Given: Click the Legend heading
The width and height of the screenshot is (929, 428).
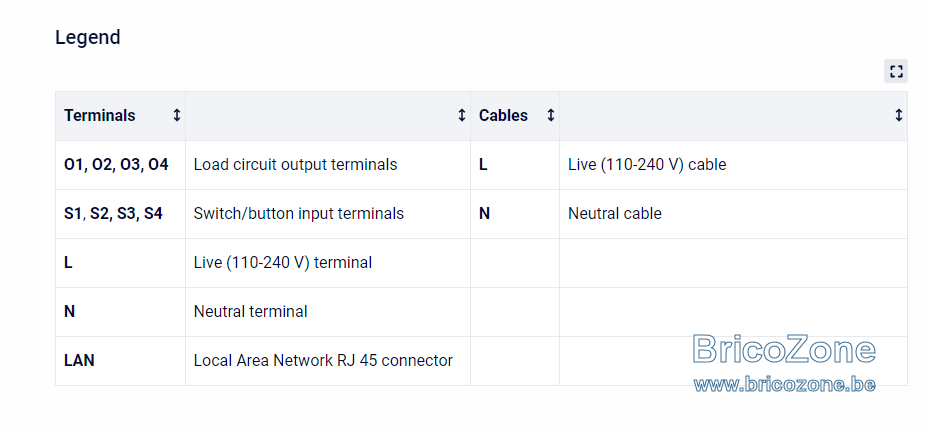Looking at the screenshot, I should (x=88, y=37).
